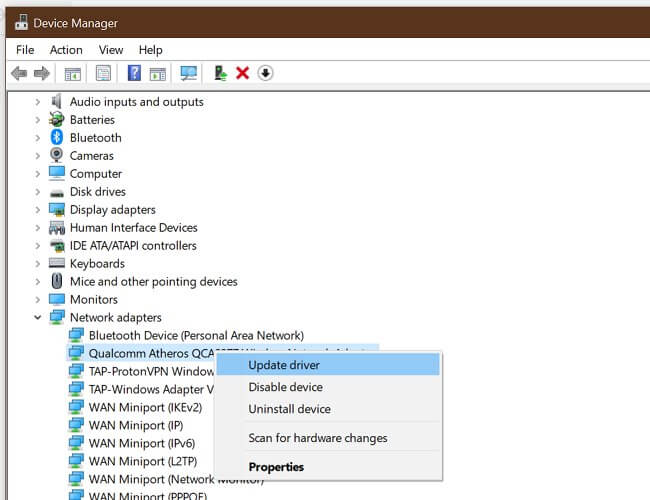The height and width of the screenshot is (500, 650).
Task: Click the Update device driver toolbar icon
Action: [220, 73]
